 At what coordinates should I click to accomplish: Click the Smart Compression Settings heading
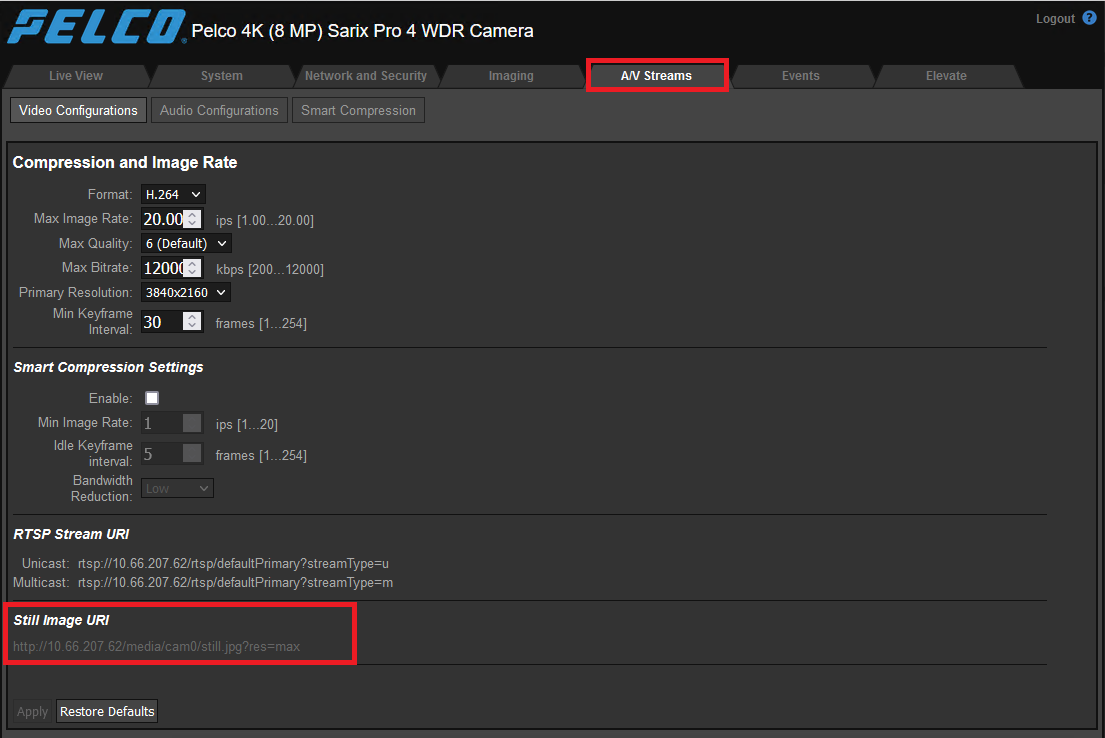[109, 367]
